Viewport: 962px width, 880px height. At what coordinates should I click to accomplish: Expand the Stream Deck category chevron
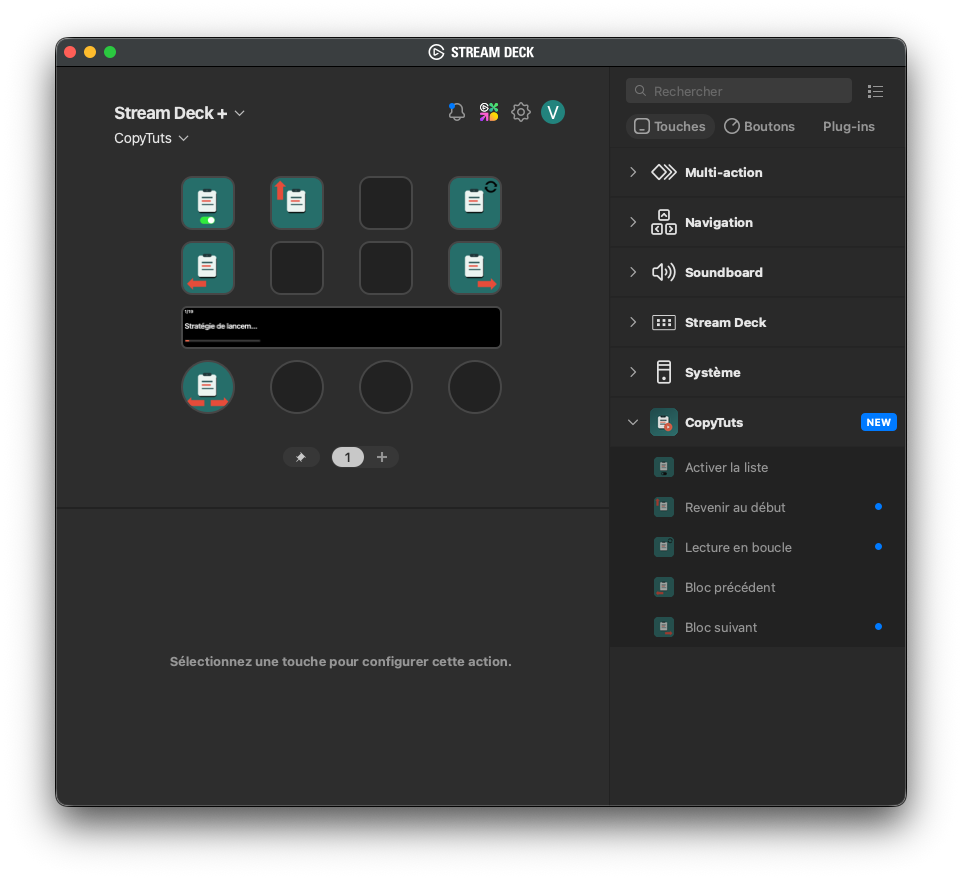633,322
